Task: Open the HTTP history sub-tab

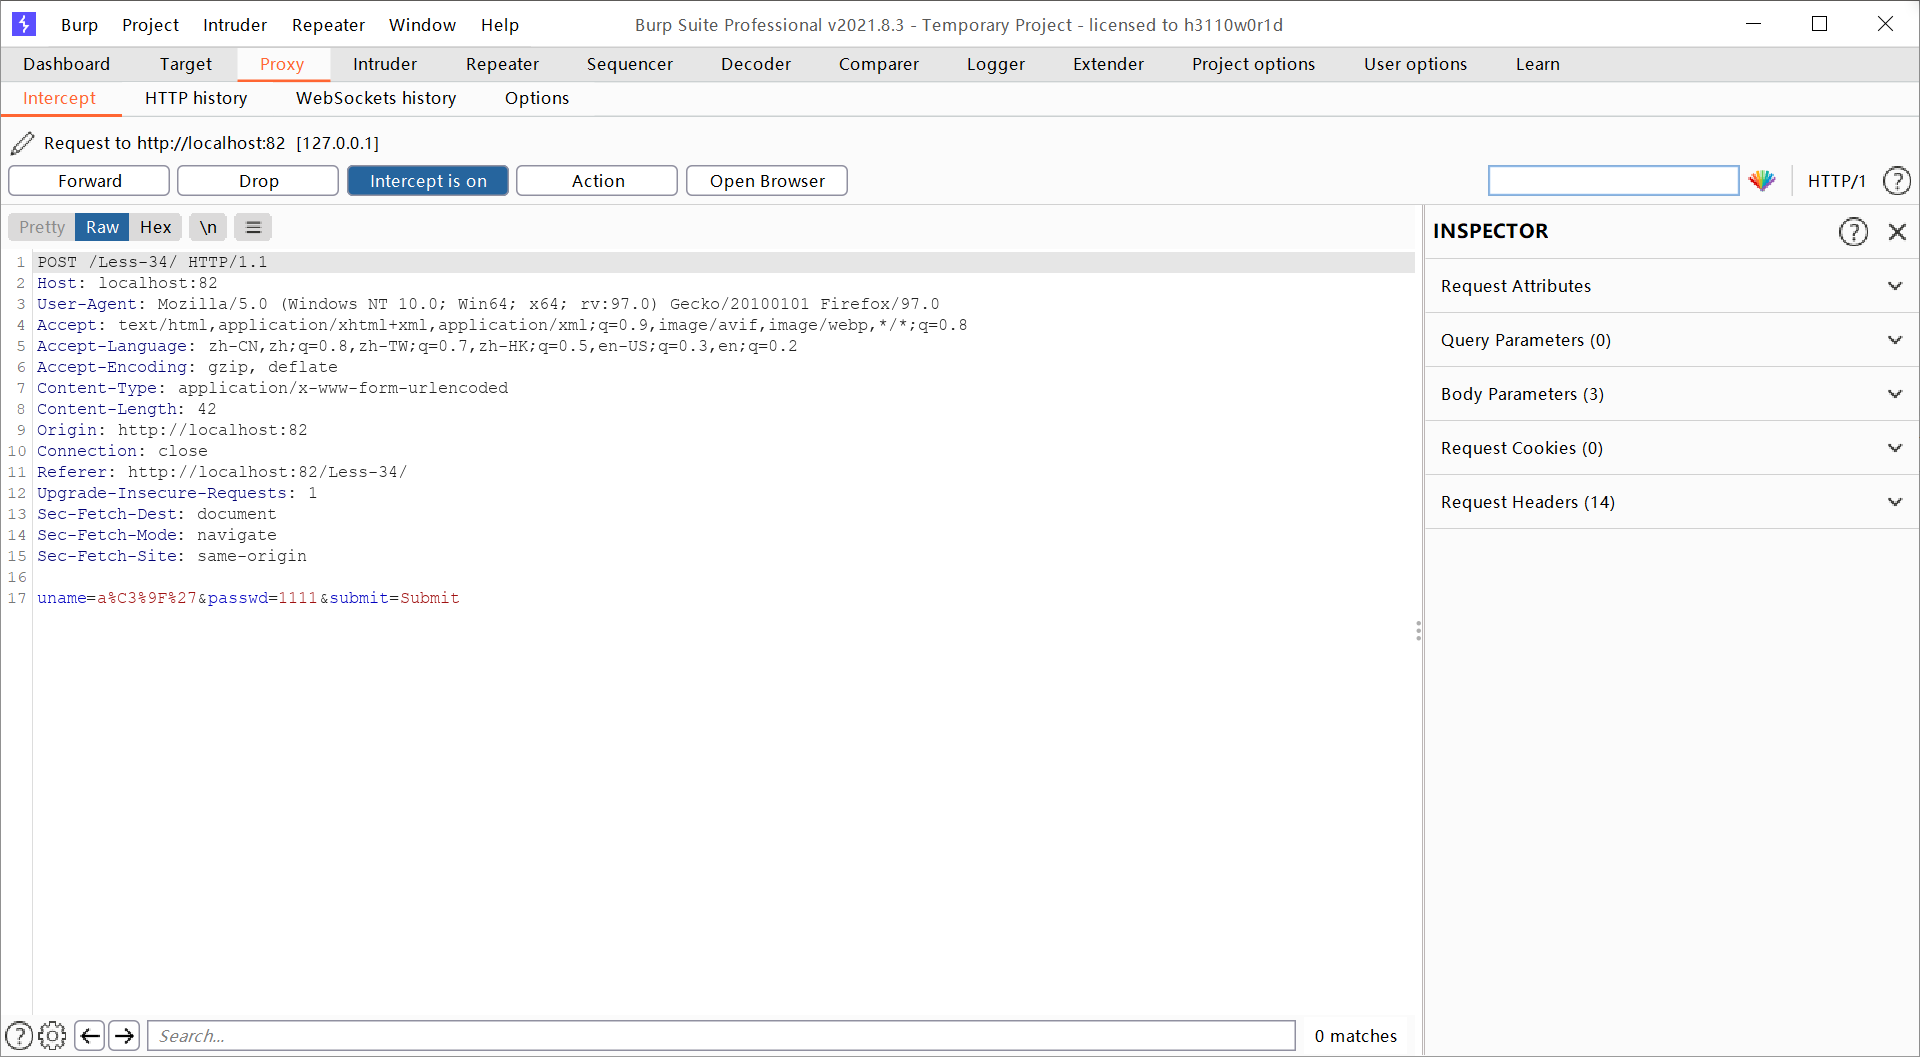Action: 196,98
